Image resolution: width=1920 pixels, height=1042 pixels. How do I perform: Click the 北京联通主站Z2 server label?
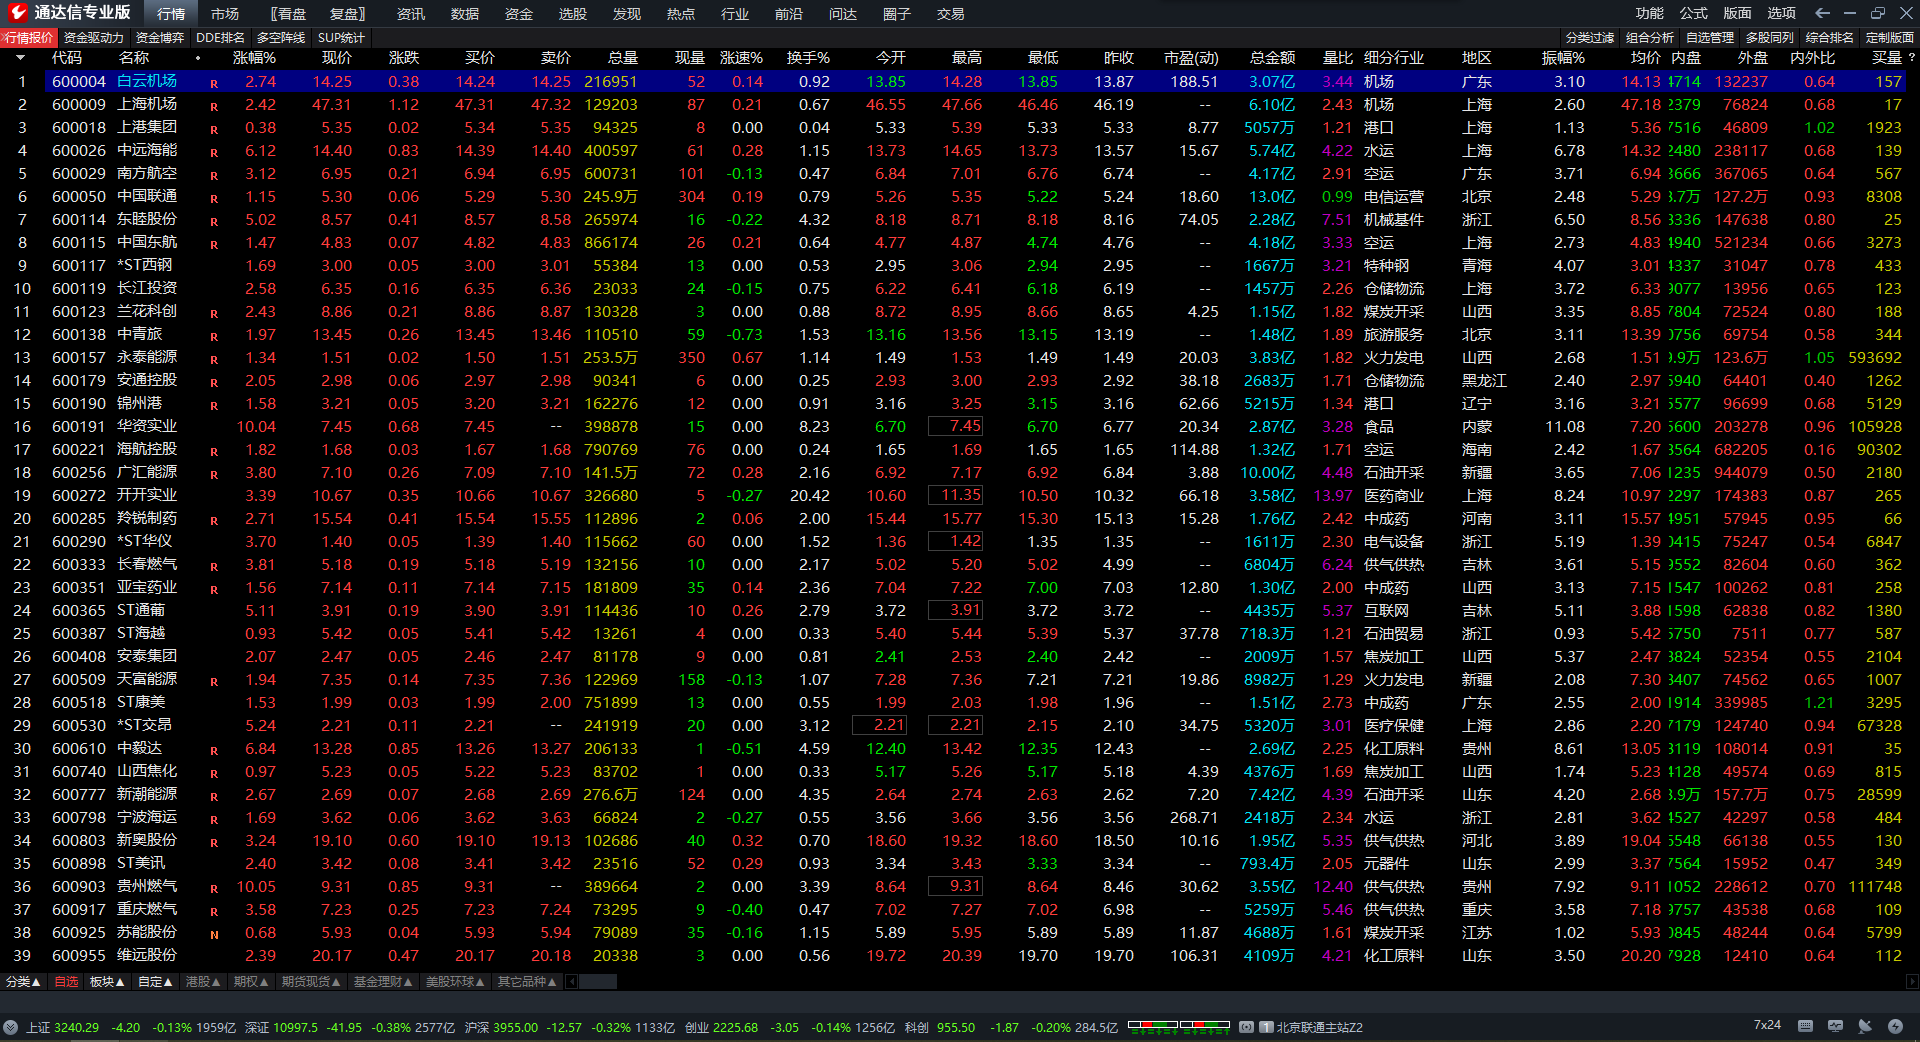[x=1319, y=1027]
